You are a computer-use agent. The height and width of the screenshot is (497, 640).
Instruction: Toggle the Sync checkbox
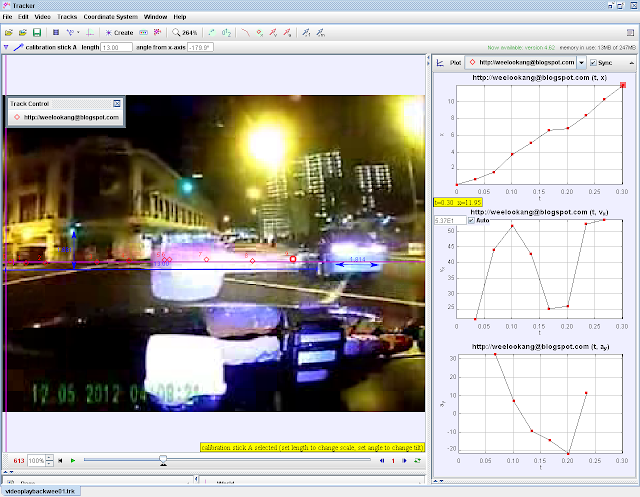[x=594, y=62]
